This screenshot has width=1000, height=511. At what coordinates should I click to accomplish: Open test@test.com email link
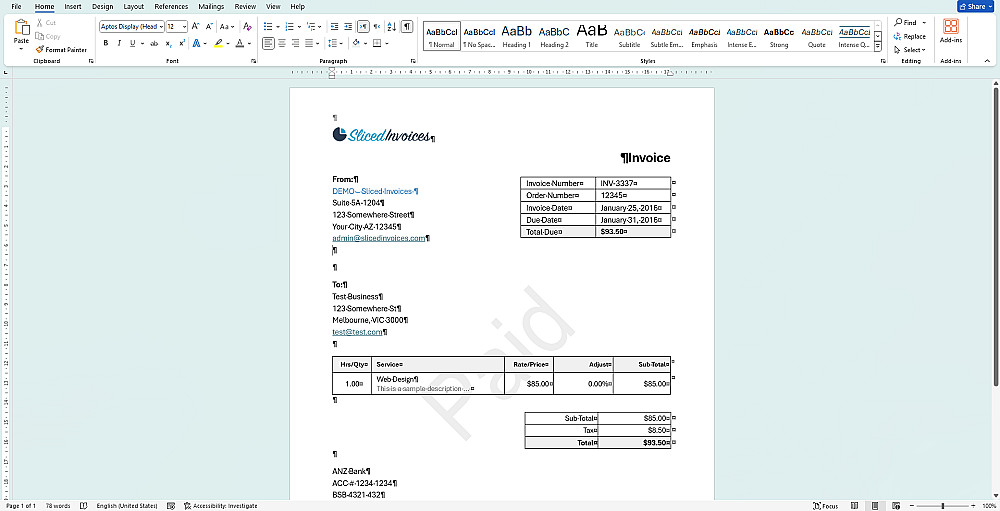(357, 332)
